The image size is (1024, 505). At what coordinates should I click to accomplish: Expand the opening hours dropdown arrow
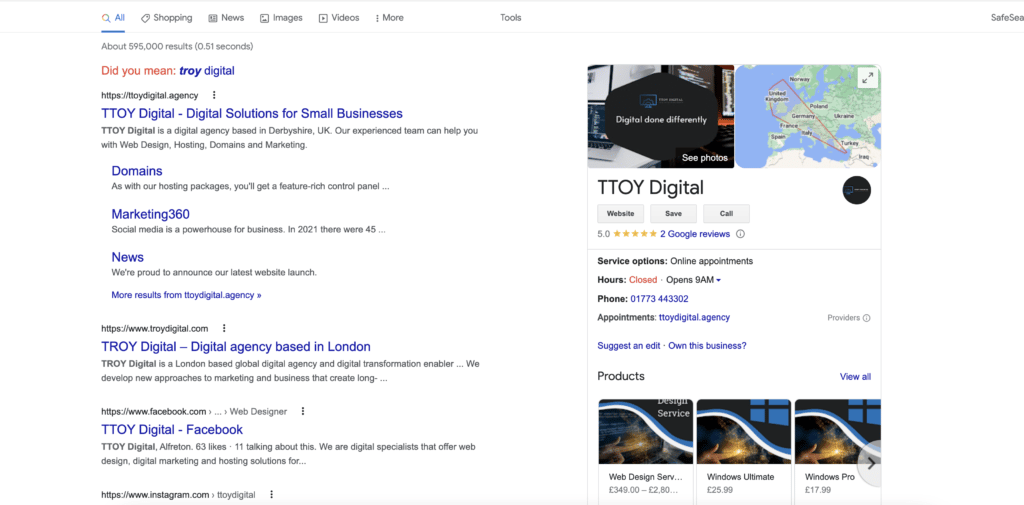tap(718, 280)
